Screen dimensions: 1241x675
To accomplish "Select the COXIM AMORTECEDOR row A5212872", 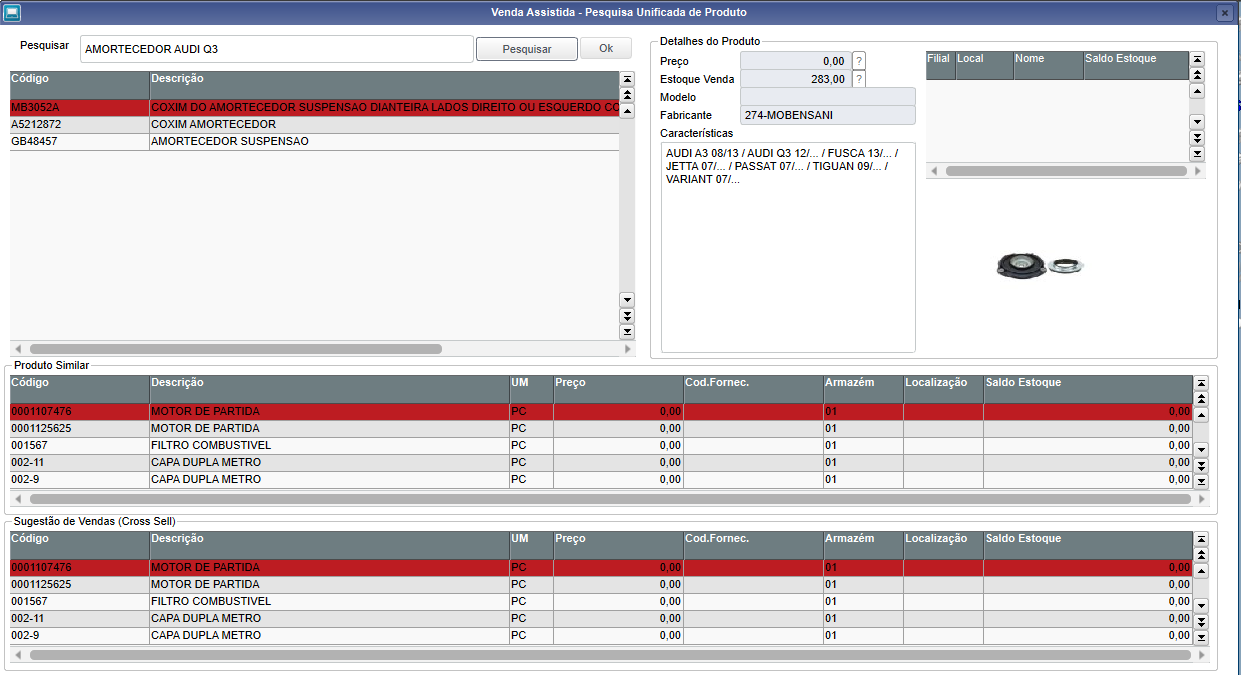I will coord(315,125).
